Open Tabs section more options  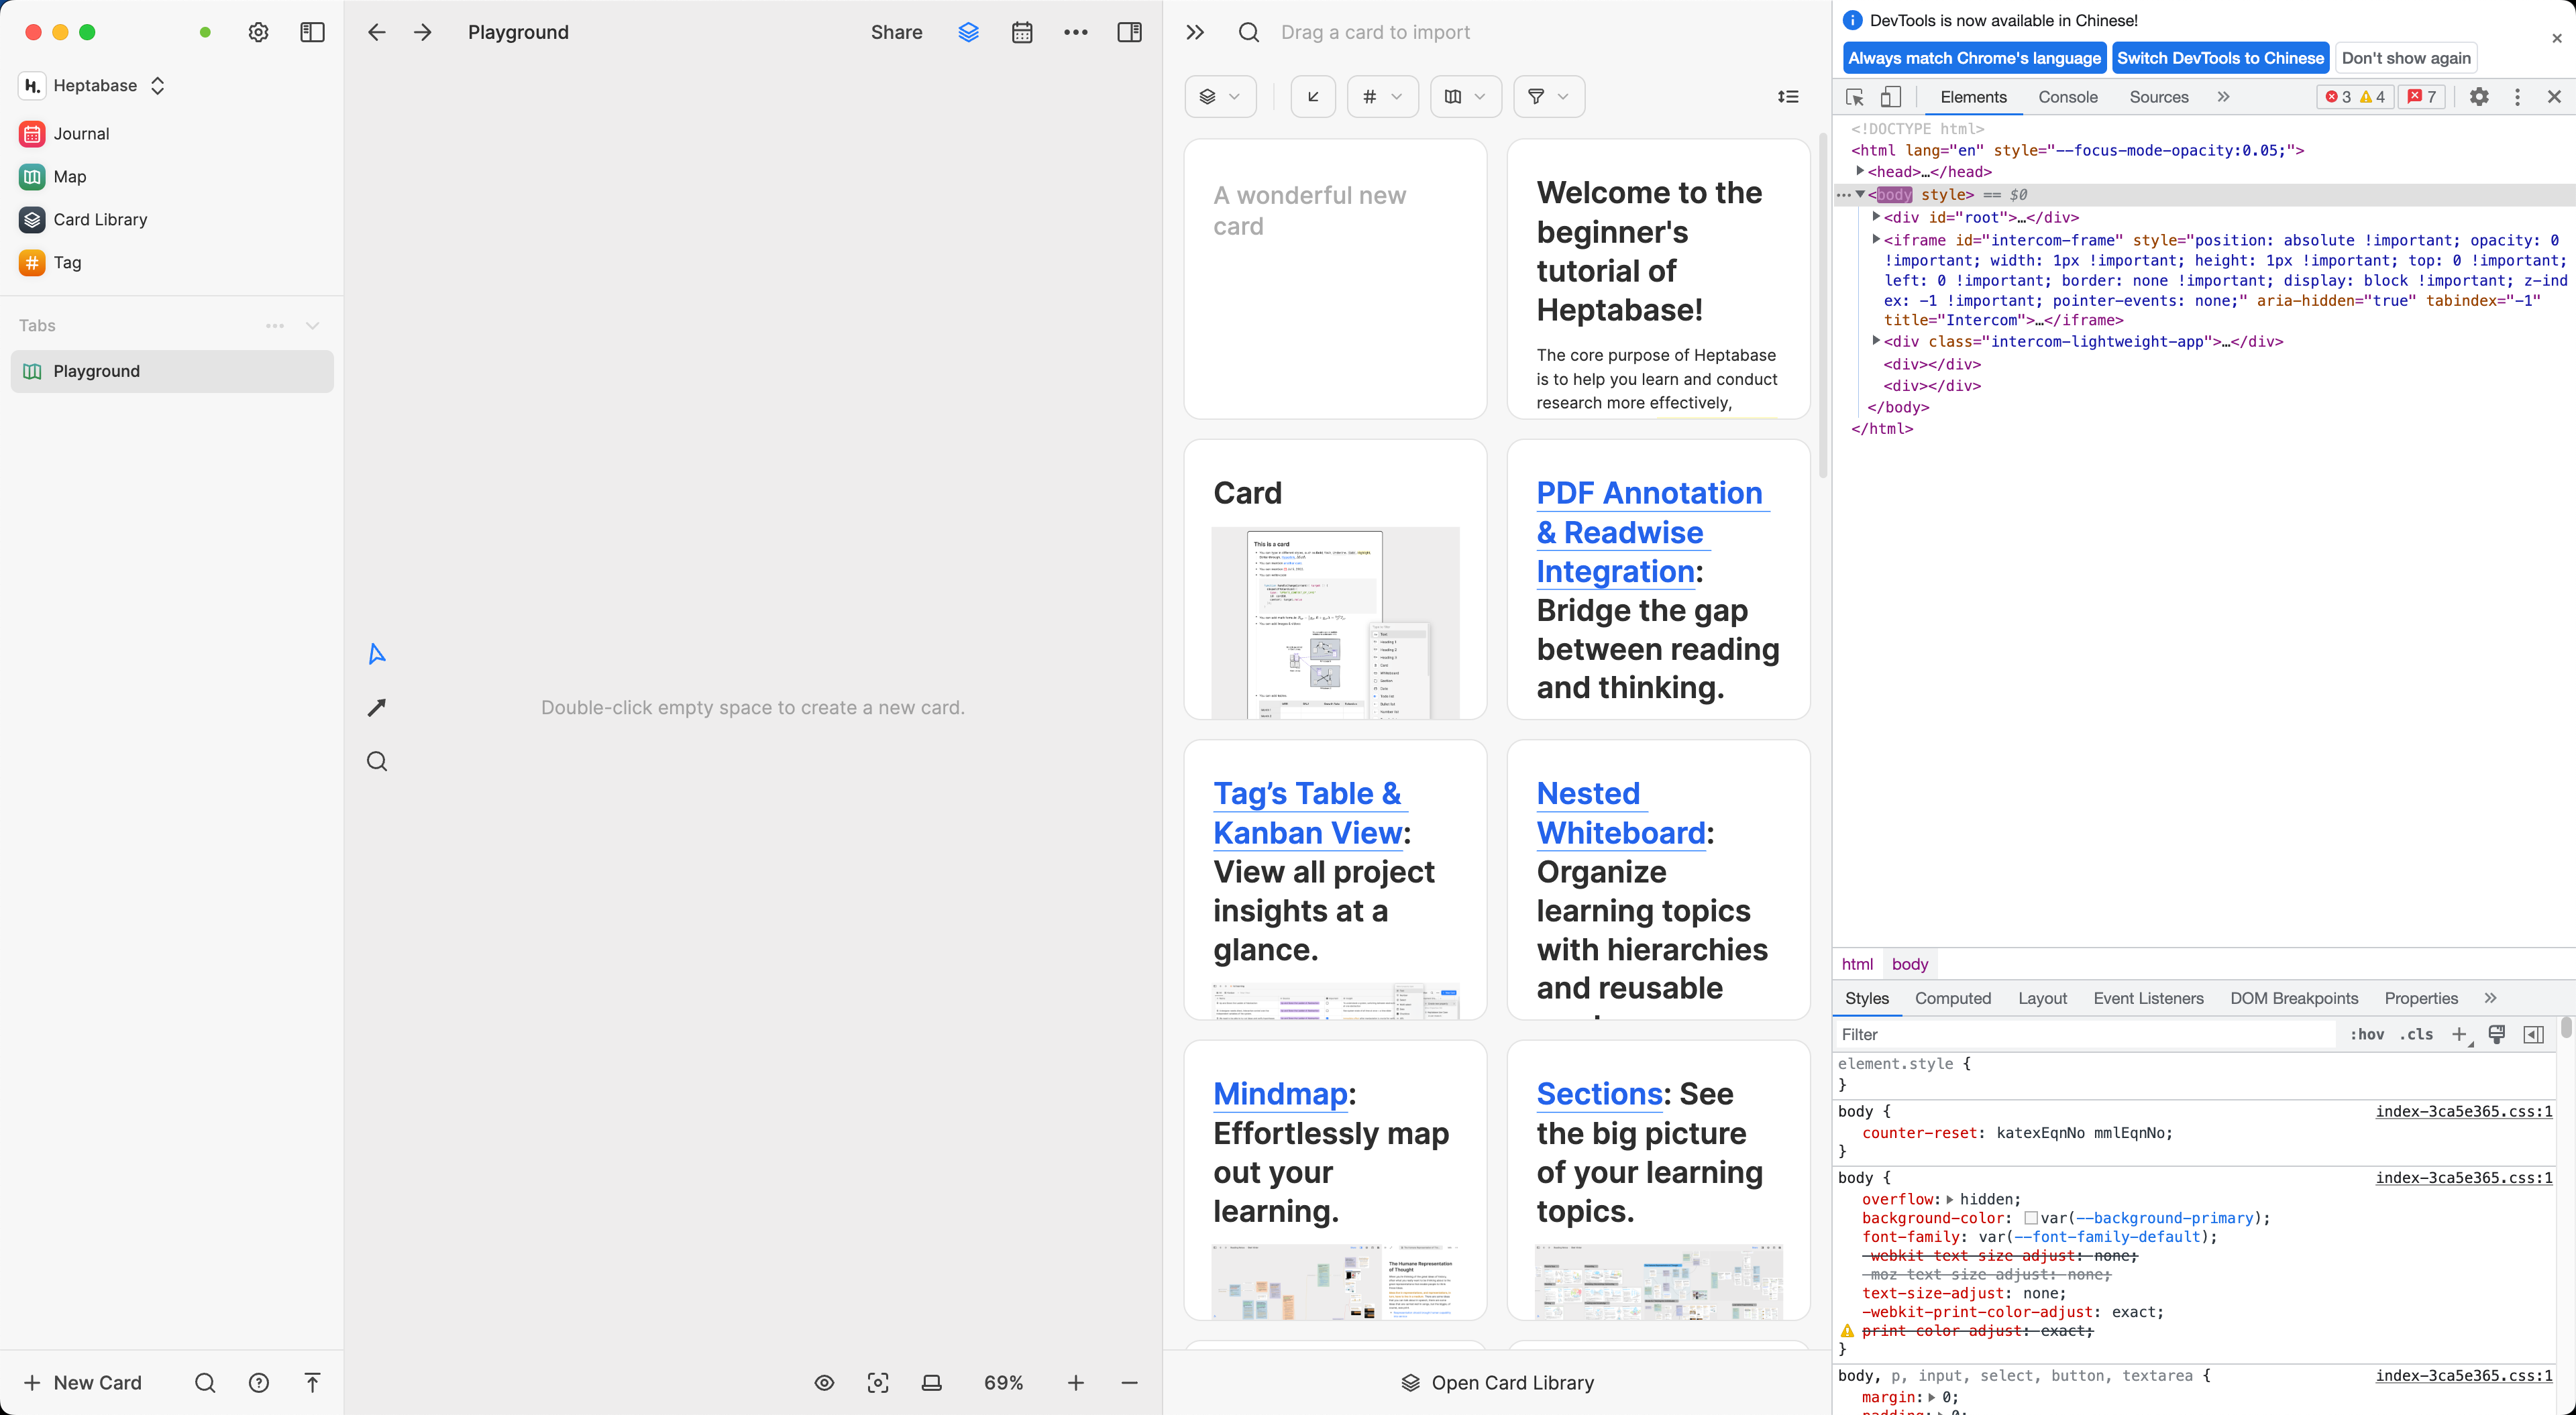coord(275,326)
